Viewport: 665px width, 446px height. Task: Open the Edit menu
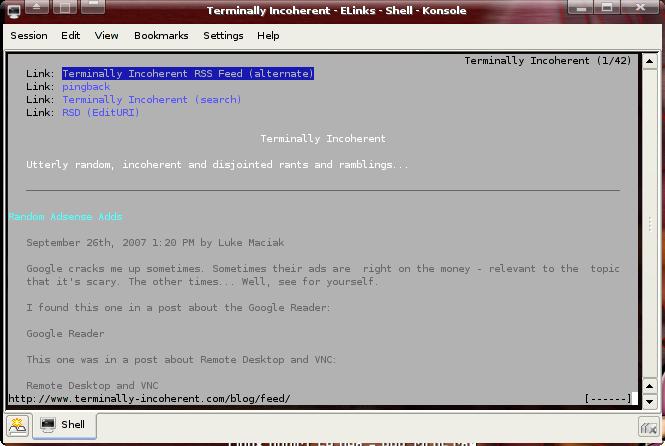[70, 36]
